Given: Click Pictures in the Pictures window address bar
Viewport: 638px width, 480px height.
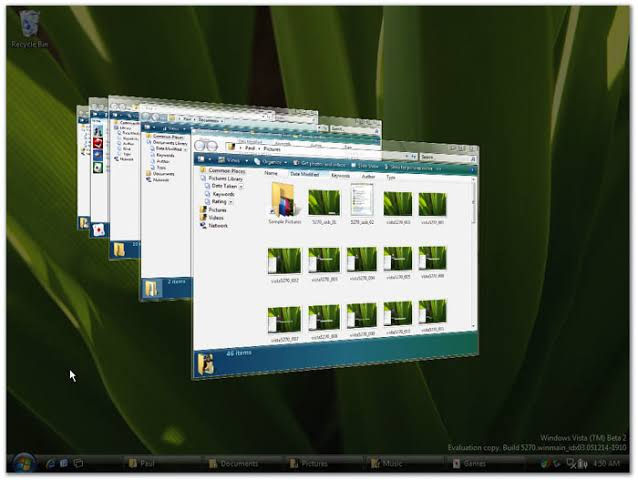Looking at the screenshot, I should [272, 149].
